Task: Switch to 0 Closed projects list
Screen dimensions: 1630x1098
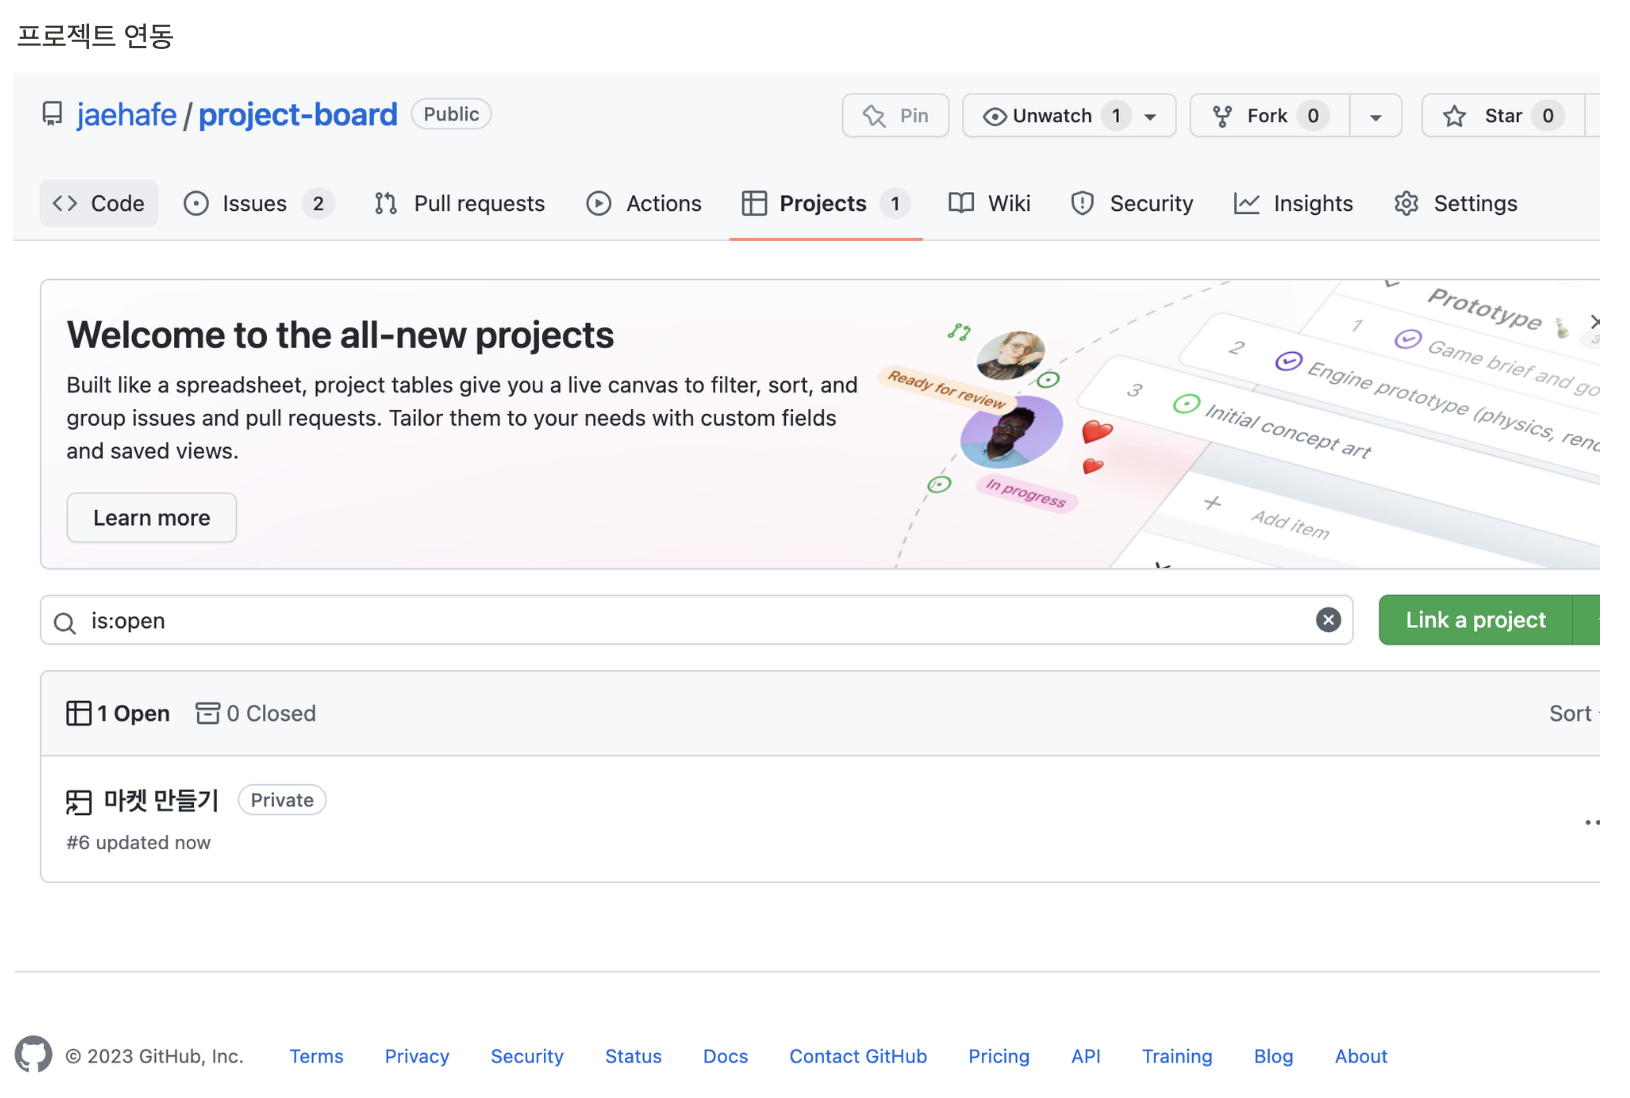Action: (x=256, y=713)
